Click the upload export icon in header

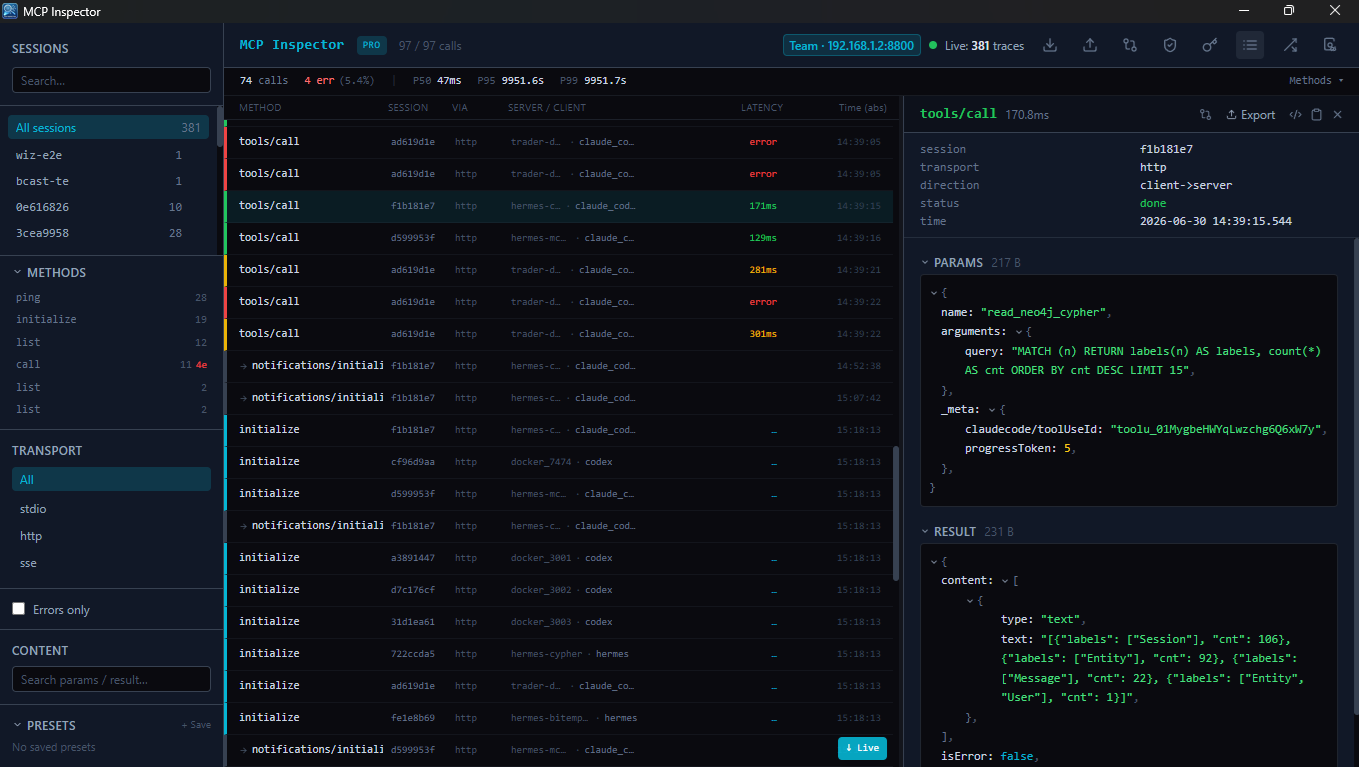(x=1090, y=45)
